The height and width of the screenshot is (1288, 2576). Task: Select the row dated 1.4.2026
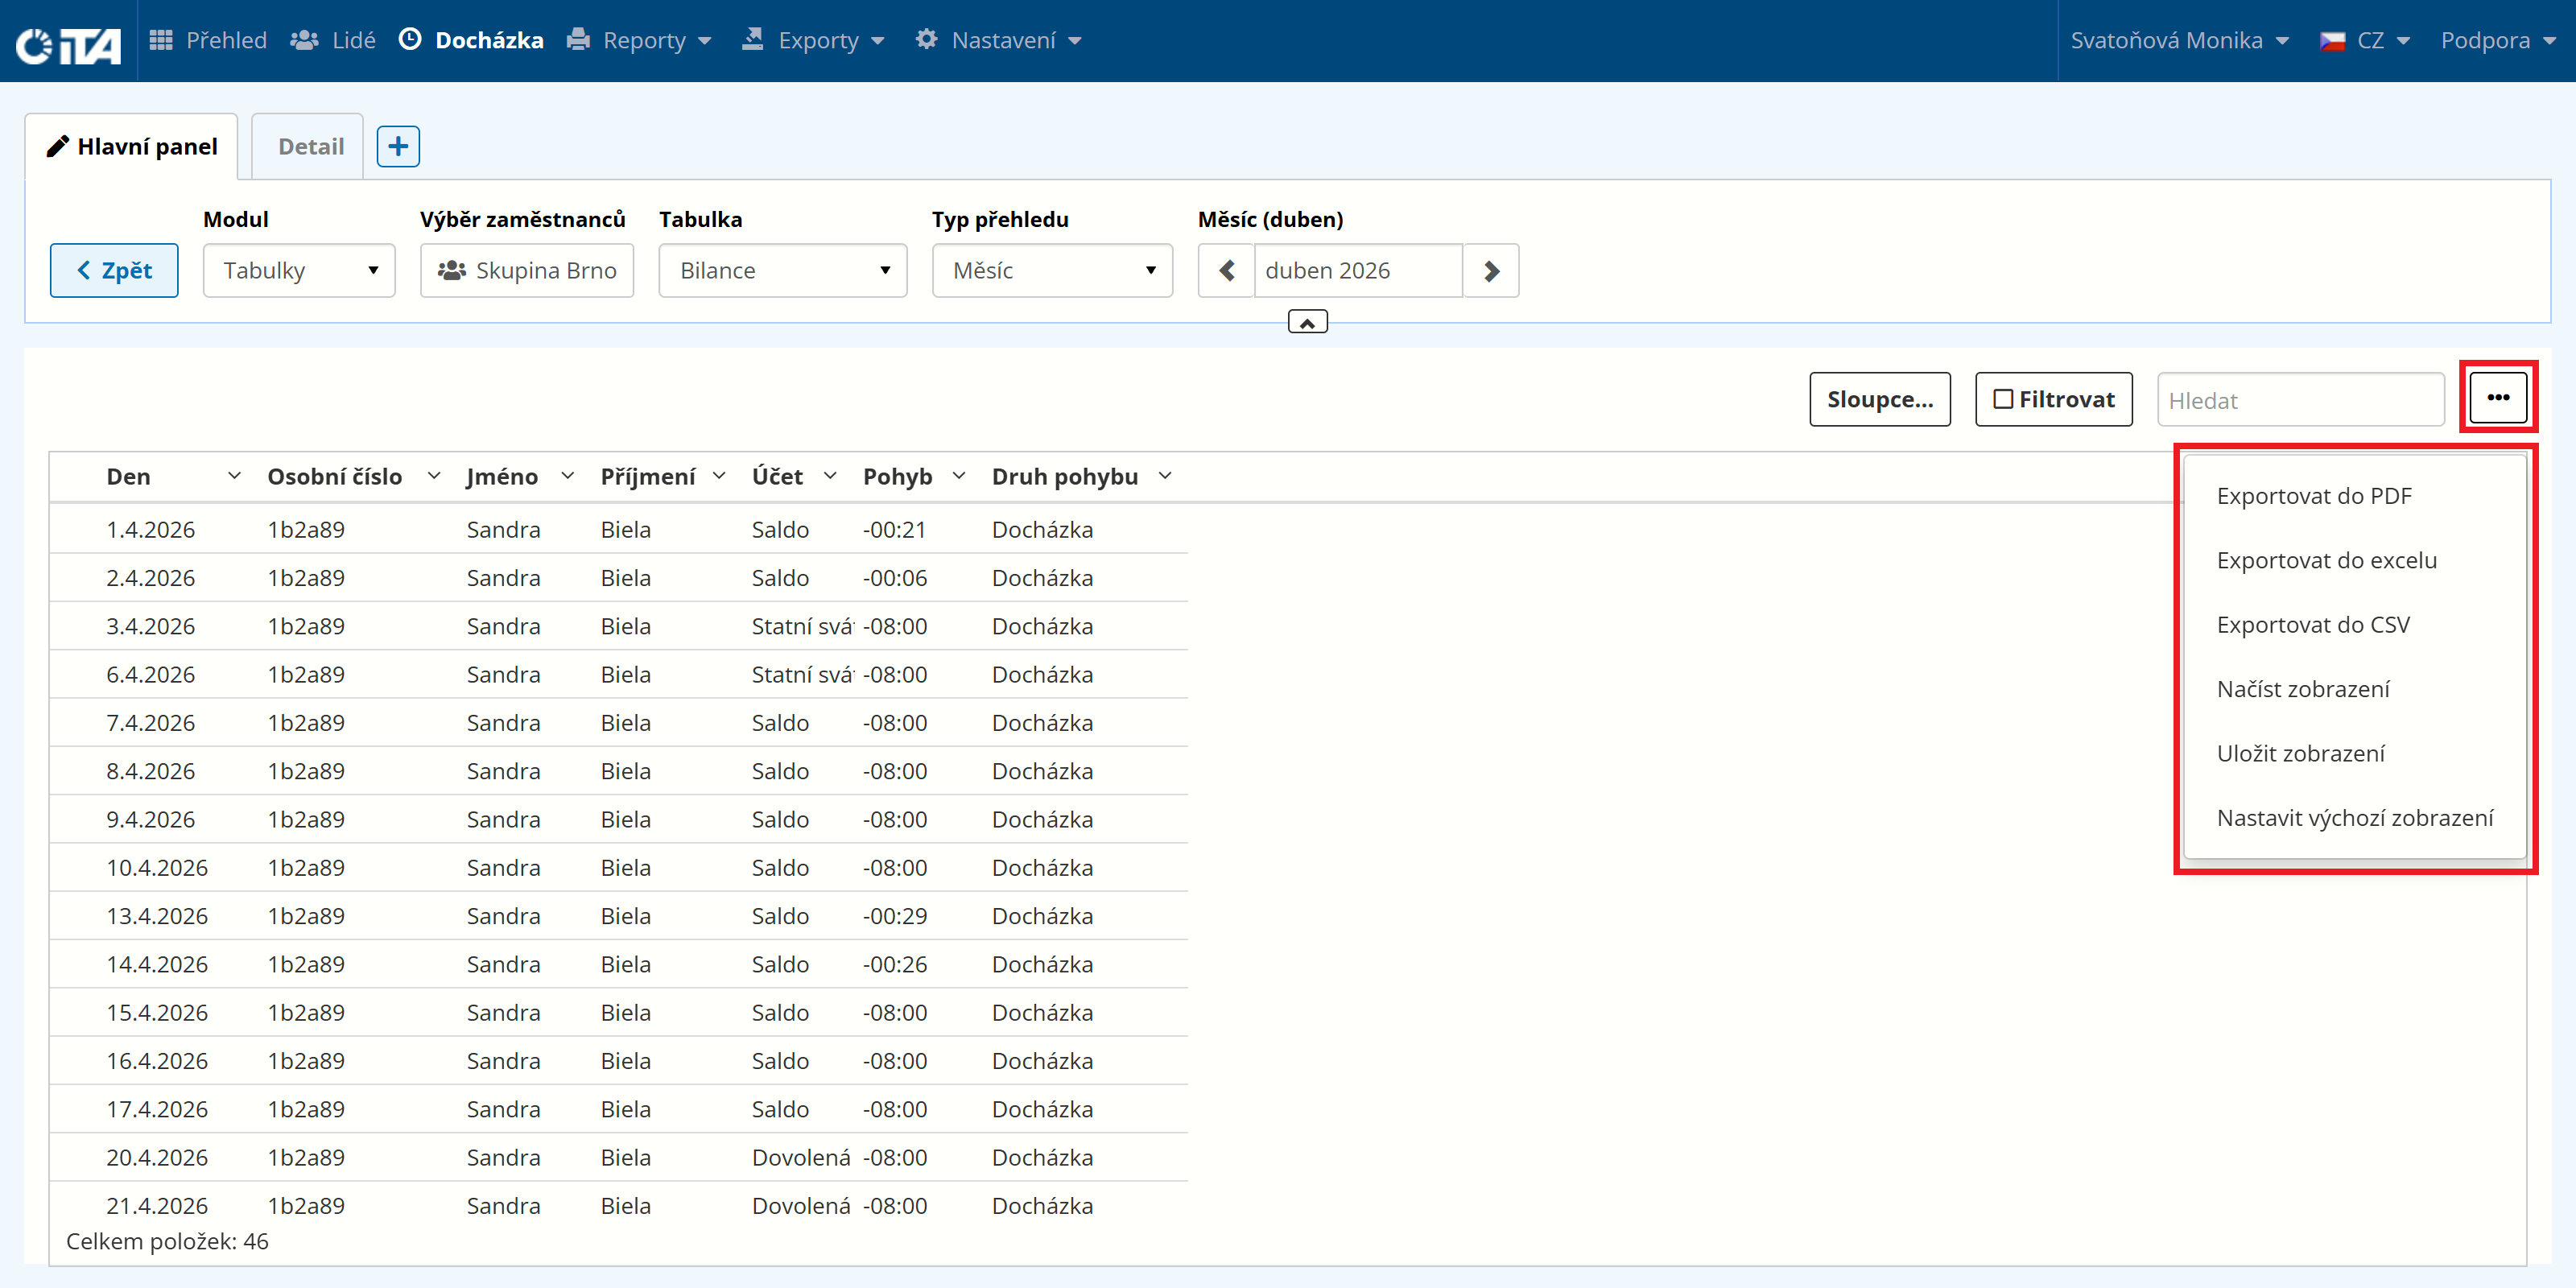[618, 529]
